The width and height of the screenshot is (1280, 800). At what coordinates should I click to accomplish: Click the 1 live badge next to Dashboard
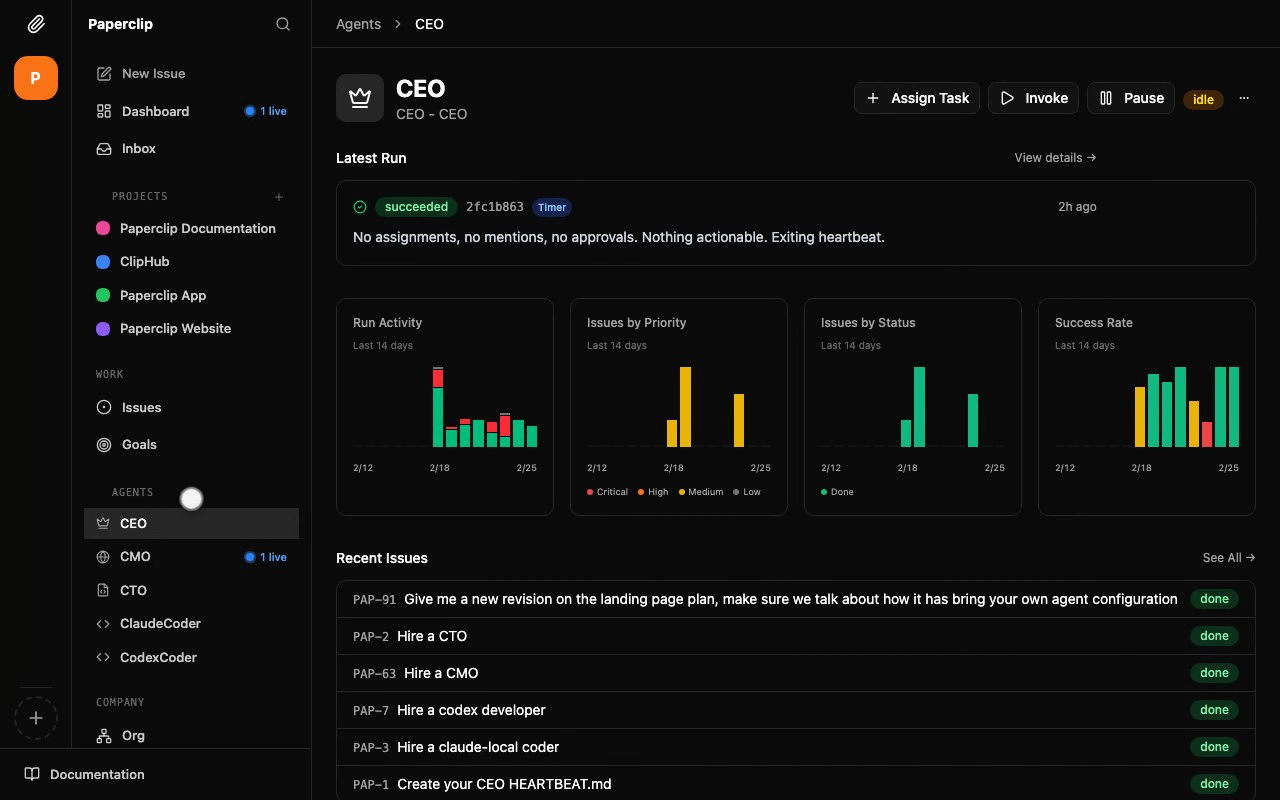pyautogui.click(x=266, y=111)
